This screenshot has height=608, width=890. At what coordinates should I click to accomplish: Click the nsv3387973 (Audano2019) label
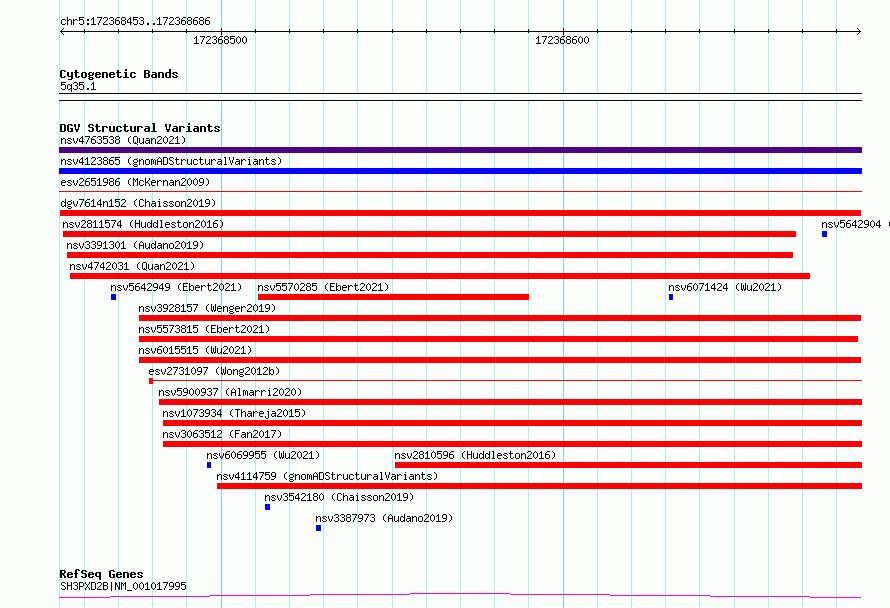point(384,518)
